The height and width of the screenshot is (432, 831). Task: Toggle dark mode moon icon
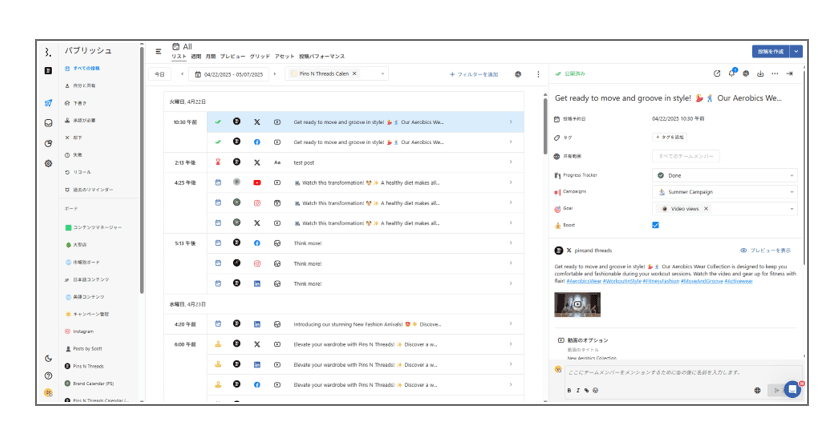click(48, 358)
